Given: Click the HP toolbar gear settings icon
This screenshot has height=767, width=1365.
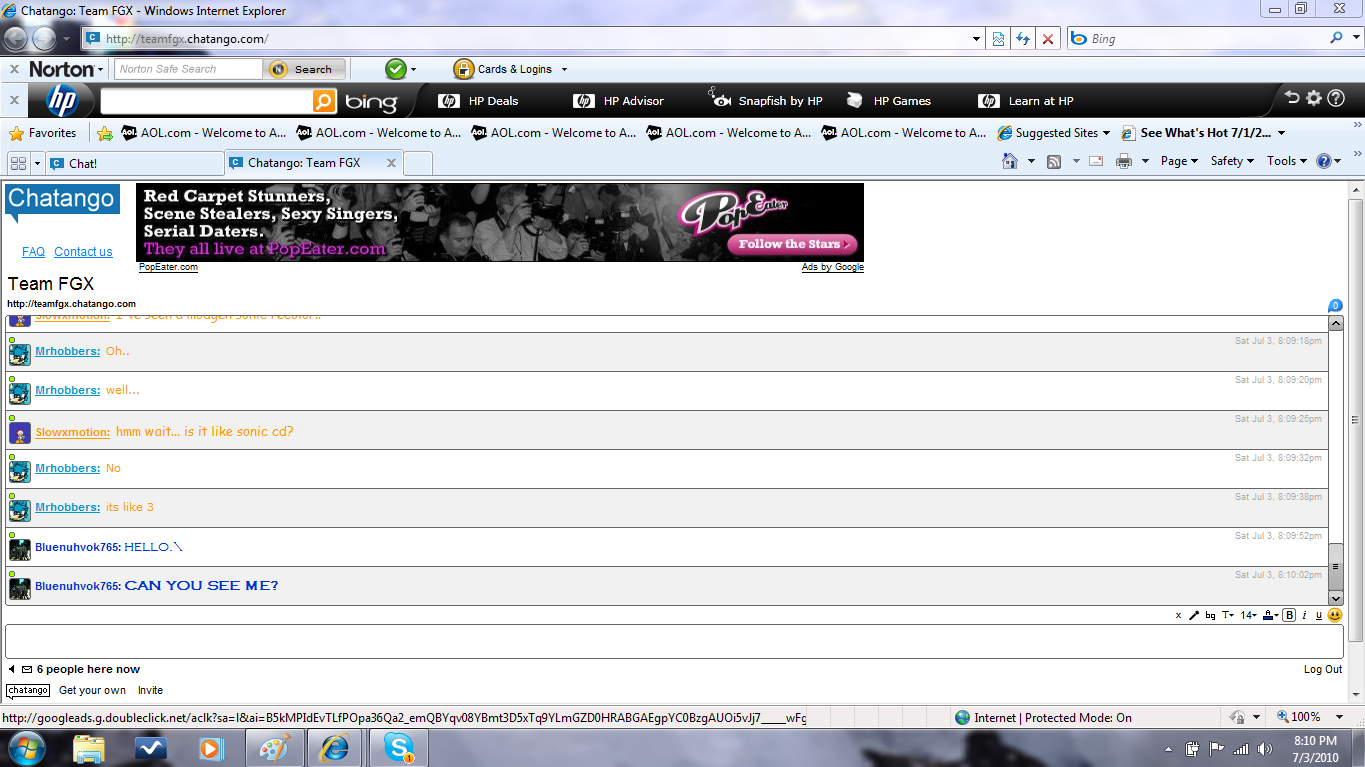Looking at the screenshot, I should 1314,98.
